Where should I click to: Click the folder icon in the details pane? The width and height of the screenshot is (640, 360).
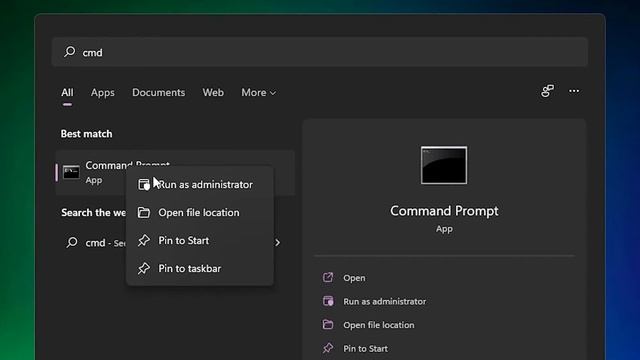328,325
